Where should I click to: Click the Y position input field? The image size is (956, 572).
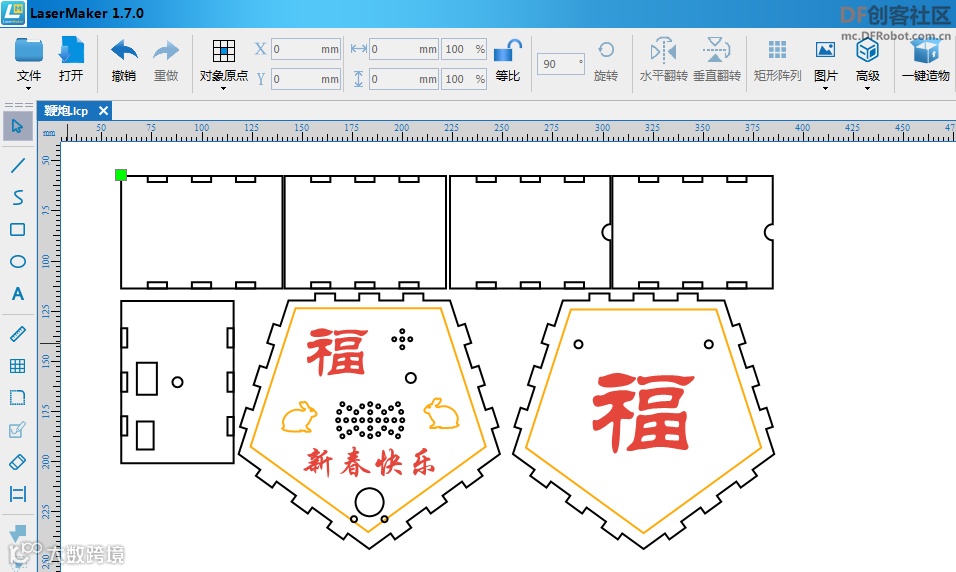[x=305, y=79]
